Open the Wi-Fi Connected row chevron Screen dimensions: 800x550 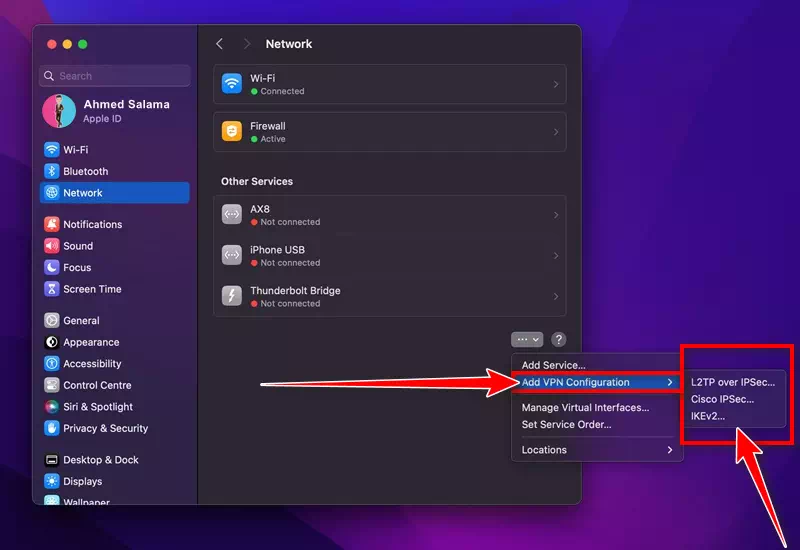pos(556,84)
